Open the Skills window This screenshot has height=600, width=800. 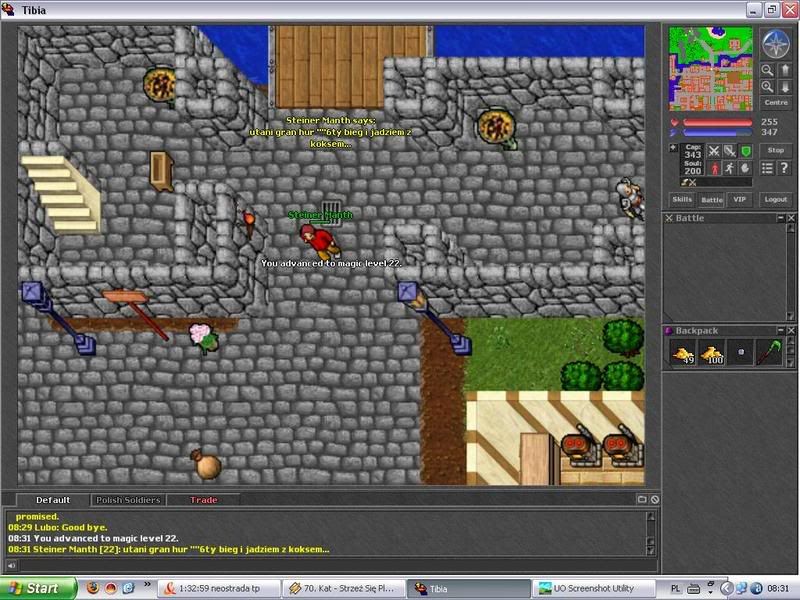[x=682, y=199]
